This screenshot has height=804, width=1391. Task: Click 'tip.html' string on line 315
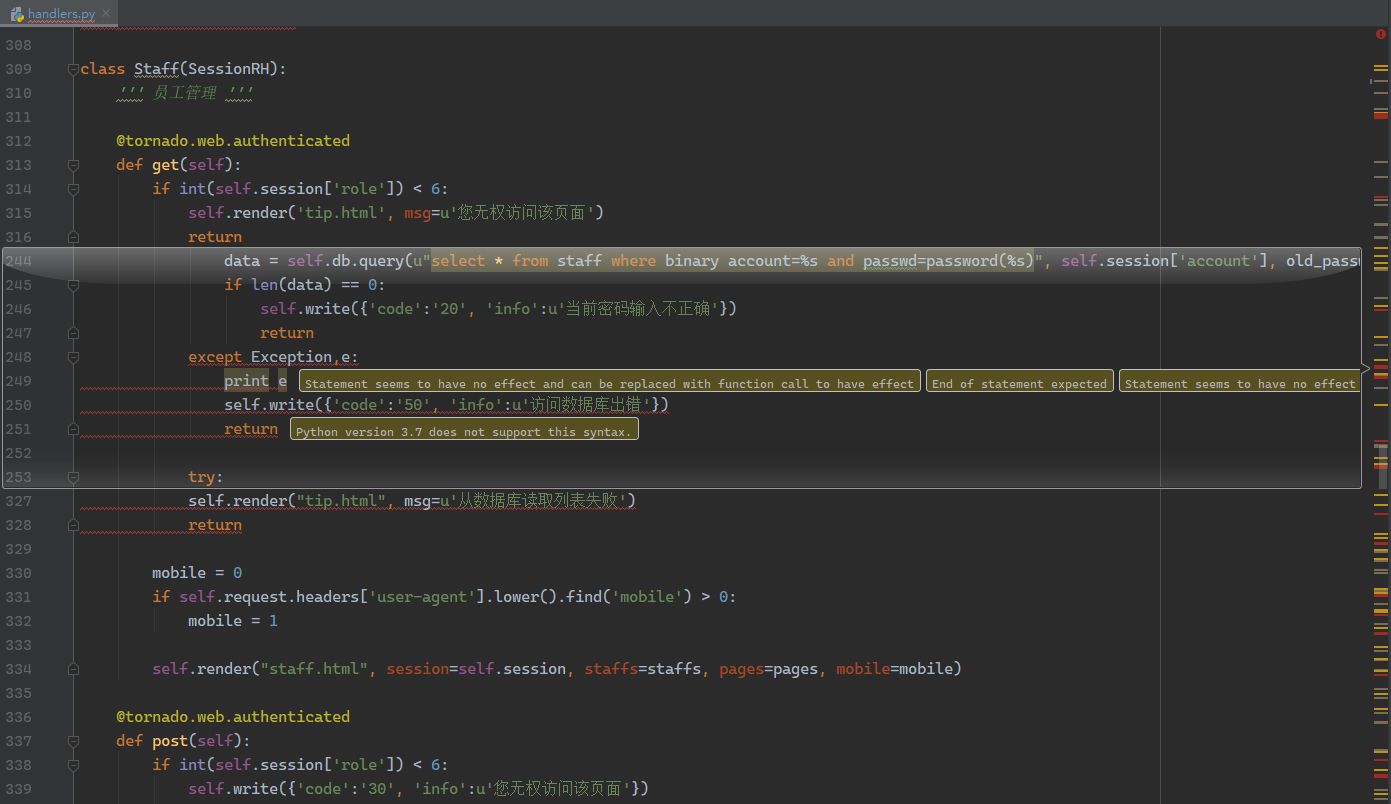(x=341, y=213)
